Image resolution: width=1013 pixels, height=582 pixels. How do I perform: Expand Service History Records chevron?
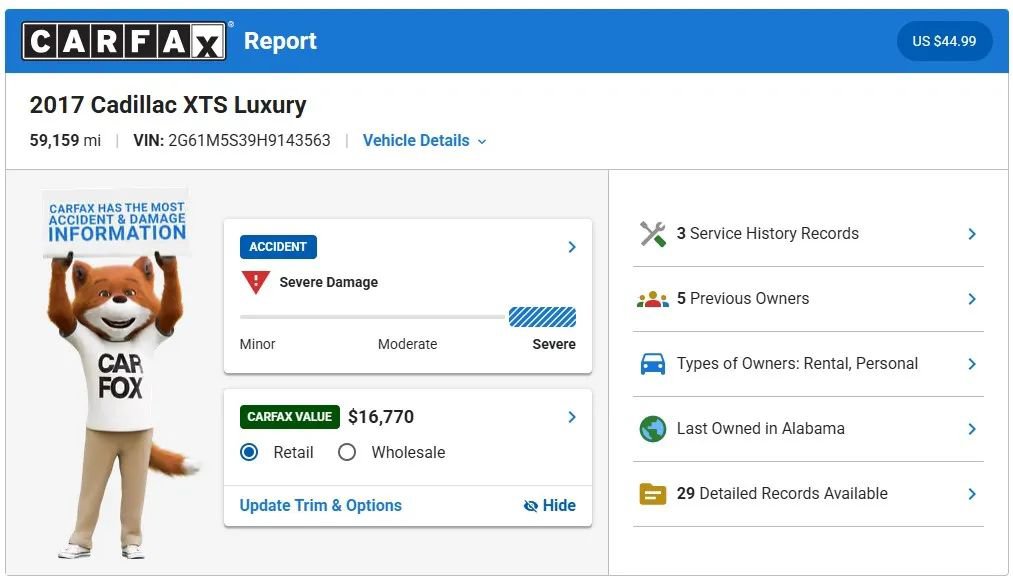click(x=972, y=234)
